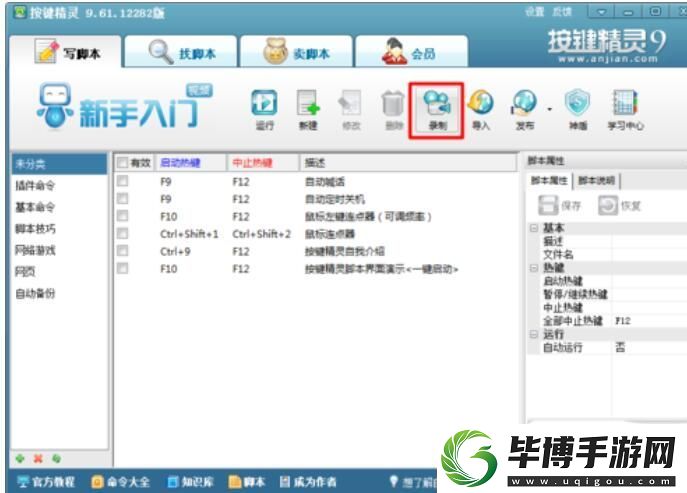This screenshot has width=687, height=493.
Task: Select 插件命令 category
Action: (x=59, y=185)
